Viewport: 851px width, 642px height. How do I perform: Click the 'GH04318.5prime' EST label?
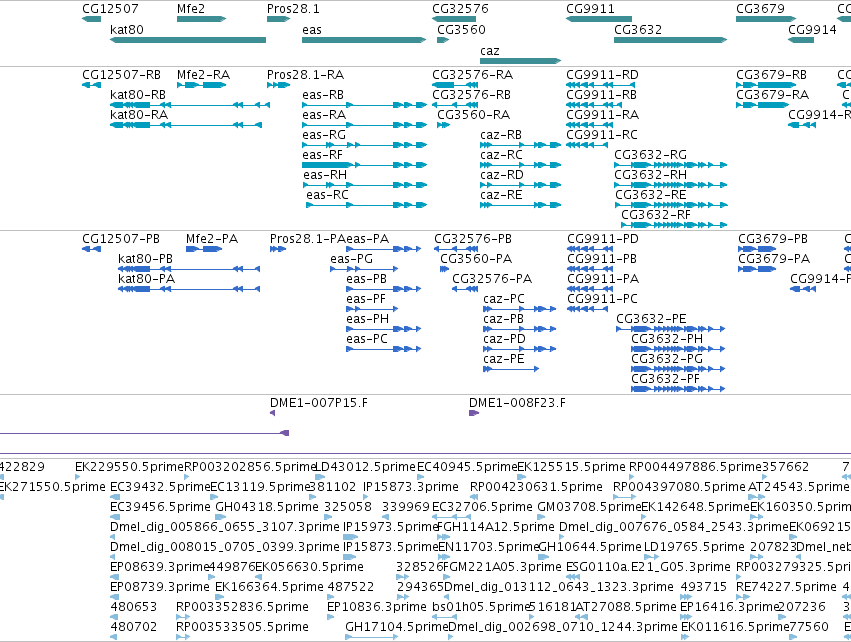pyautogui.click(x=267, y=507)
